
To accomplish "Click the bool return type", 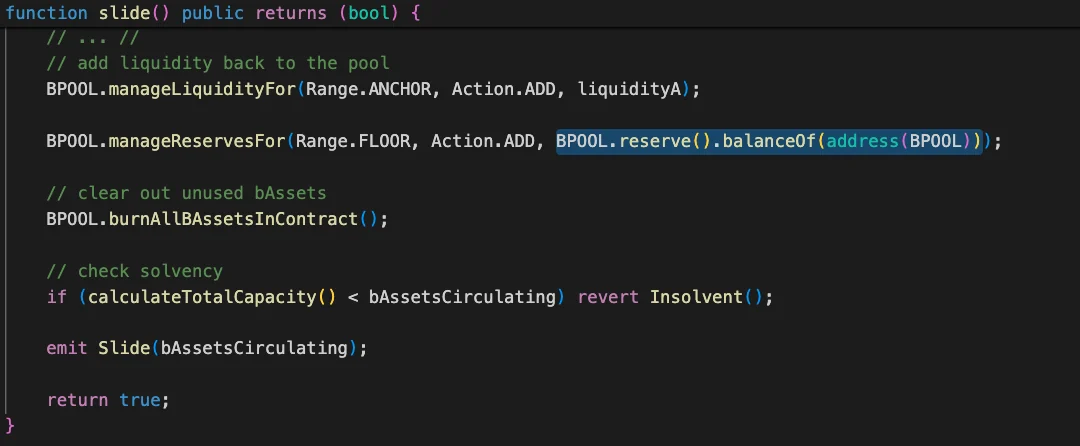I will click(368, 13).
